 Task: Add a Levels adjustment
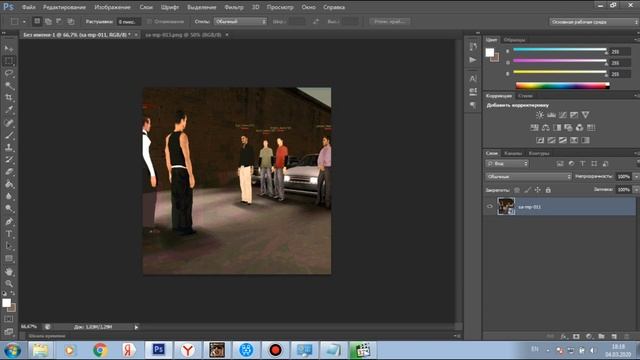551,115
